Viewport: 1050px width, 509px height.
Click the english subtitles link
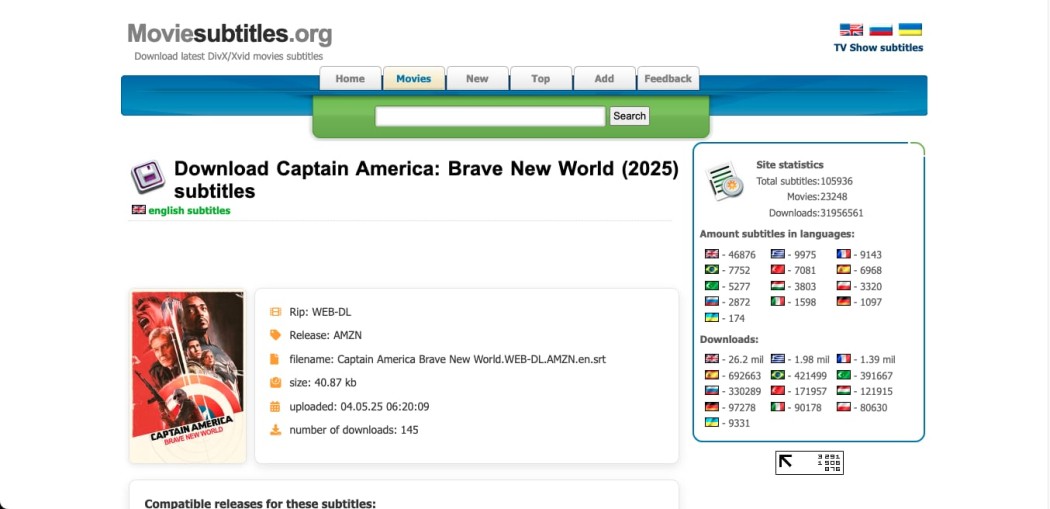pyautogui.click(x=190, y=210)
